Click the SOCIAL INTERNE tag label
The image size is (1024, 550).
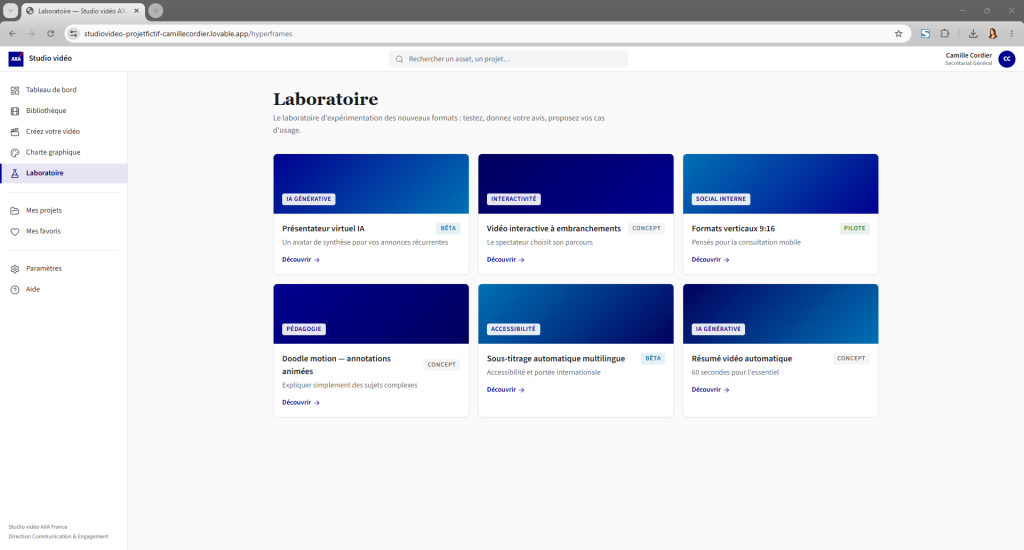pyautogui.click(x=720, y=199)
